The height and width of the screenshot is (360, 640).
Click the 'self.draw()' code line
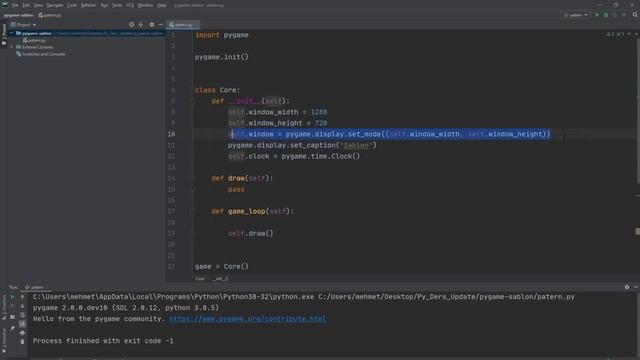pyautogui.click(x=251, y=233)
